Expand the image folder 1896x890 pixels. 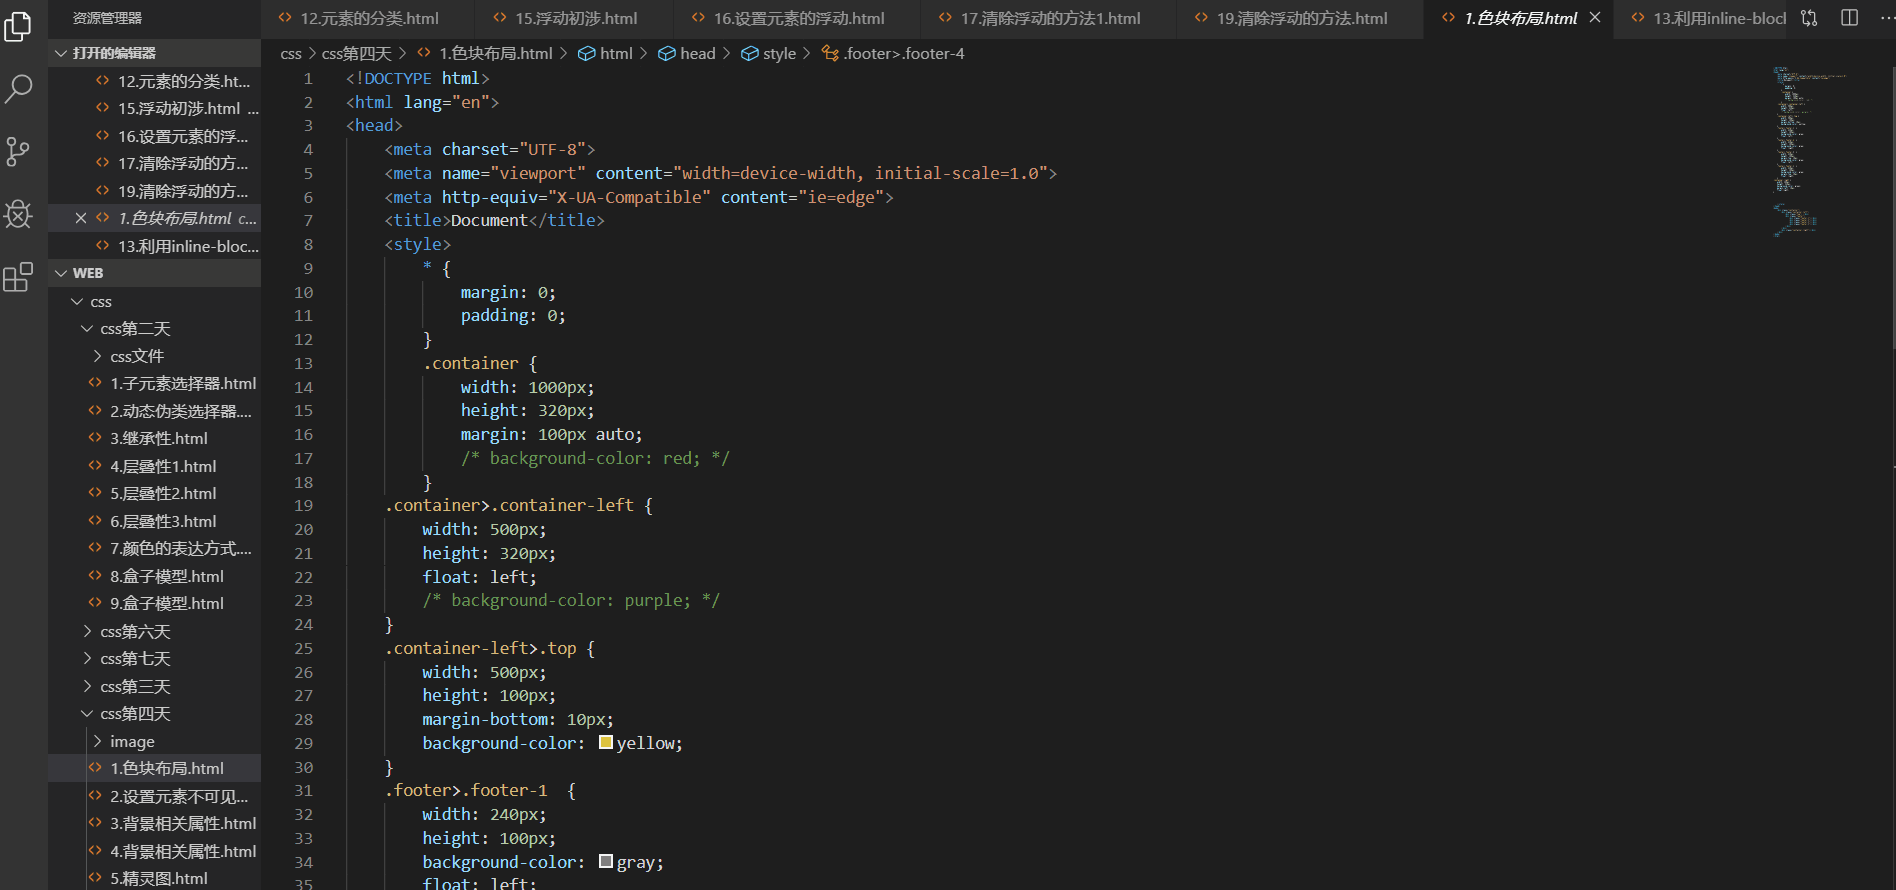click(x=155, y=741)
